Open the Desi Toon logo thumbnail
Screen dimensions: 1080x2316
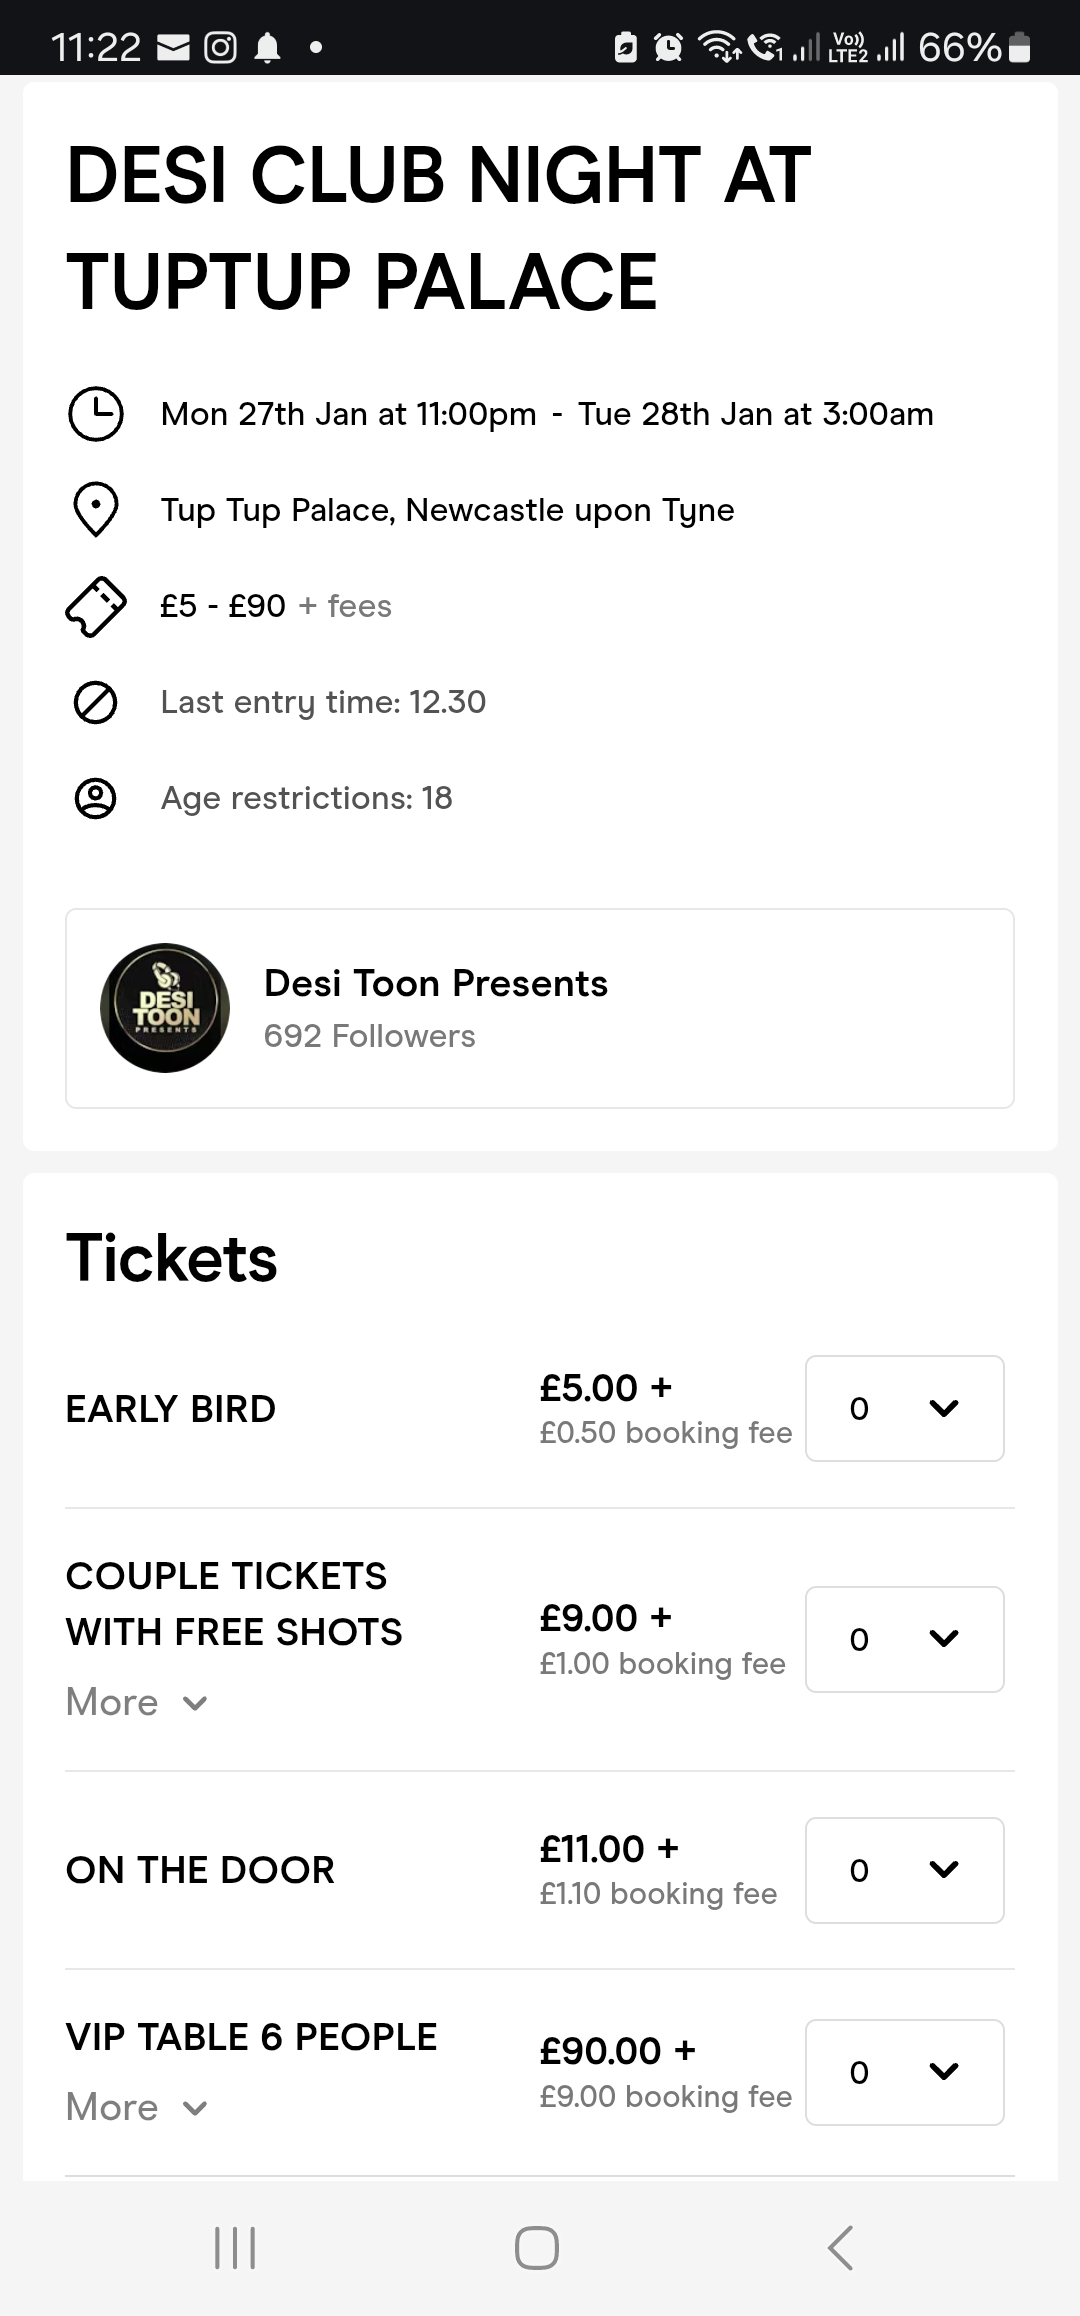(165, 1008)
